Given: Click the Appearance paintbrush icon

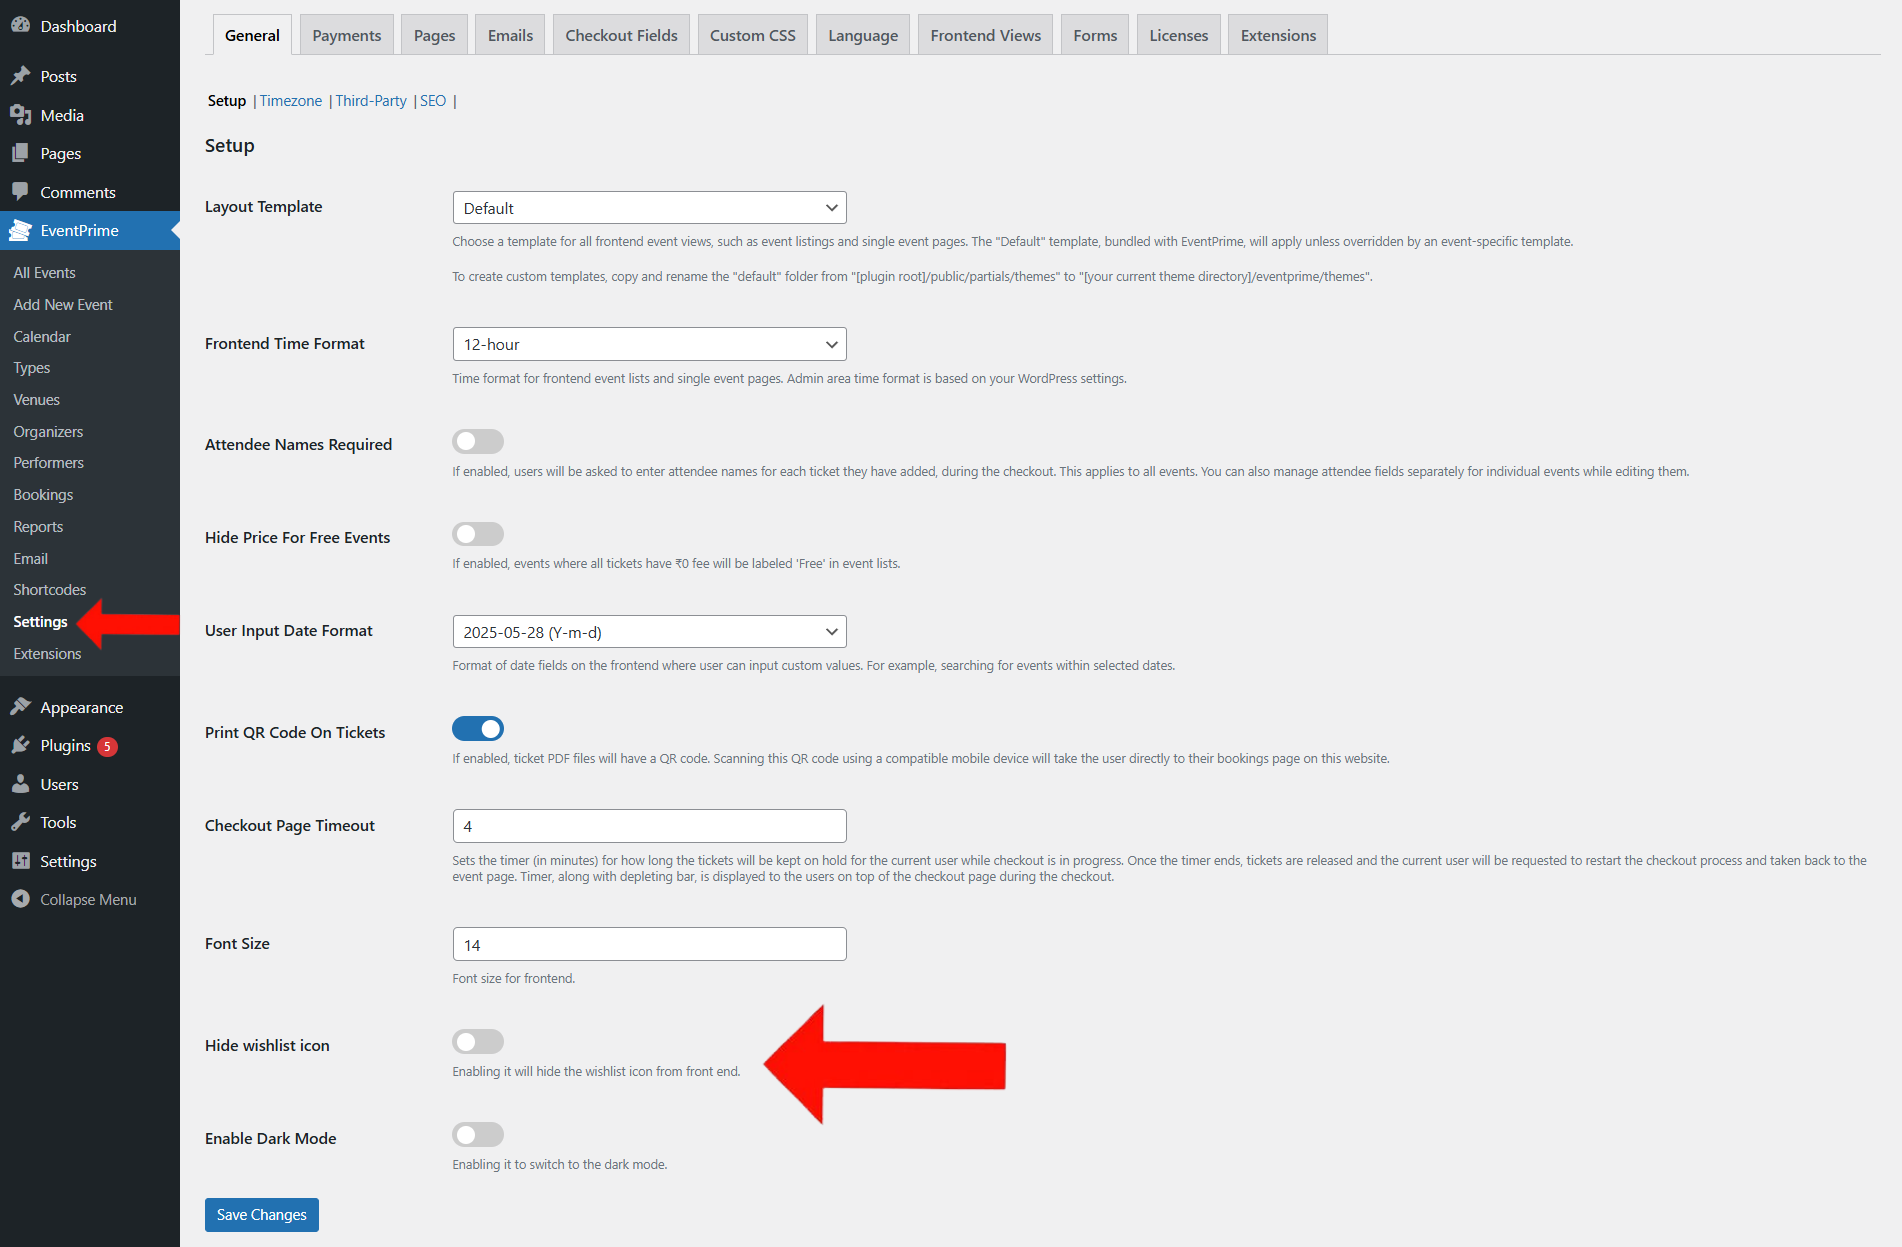Looking at the screenshot, I should (20, 707).
